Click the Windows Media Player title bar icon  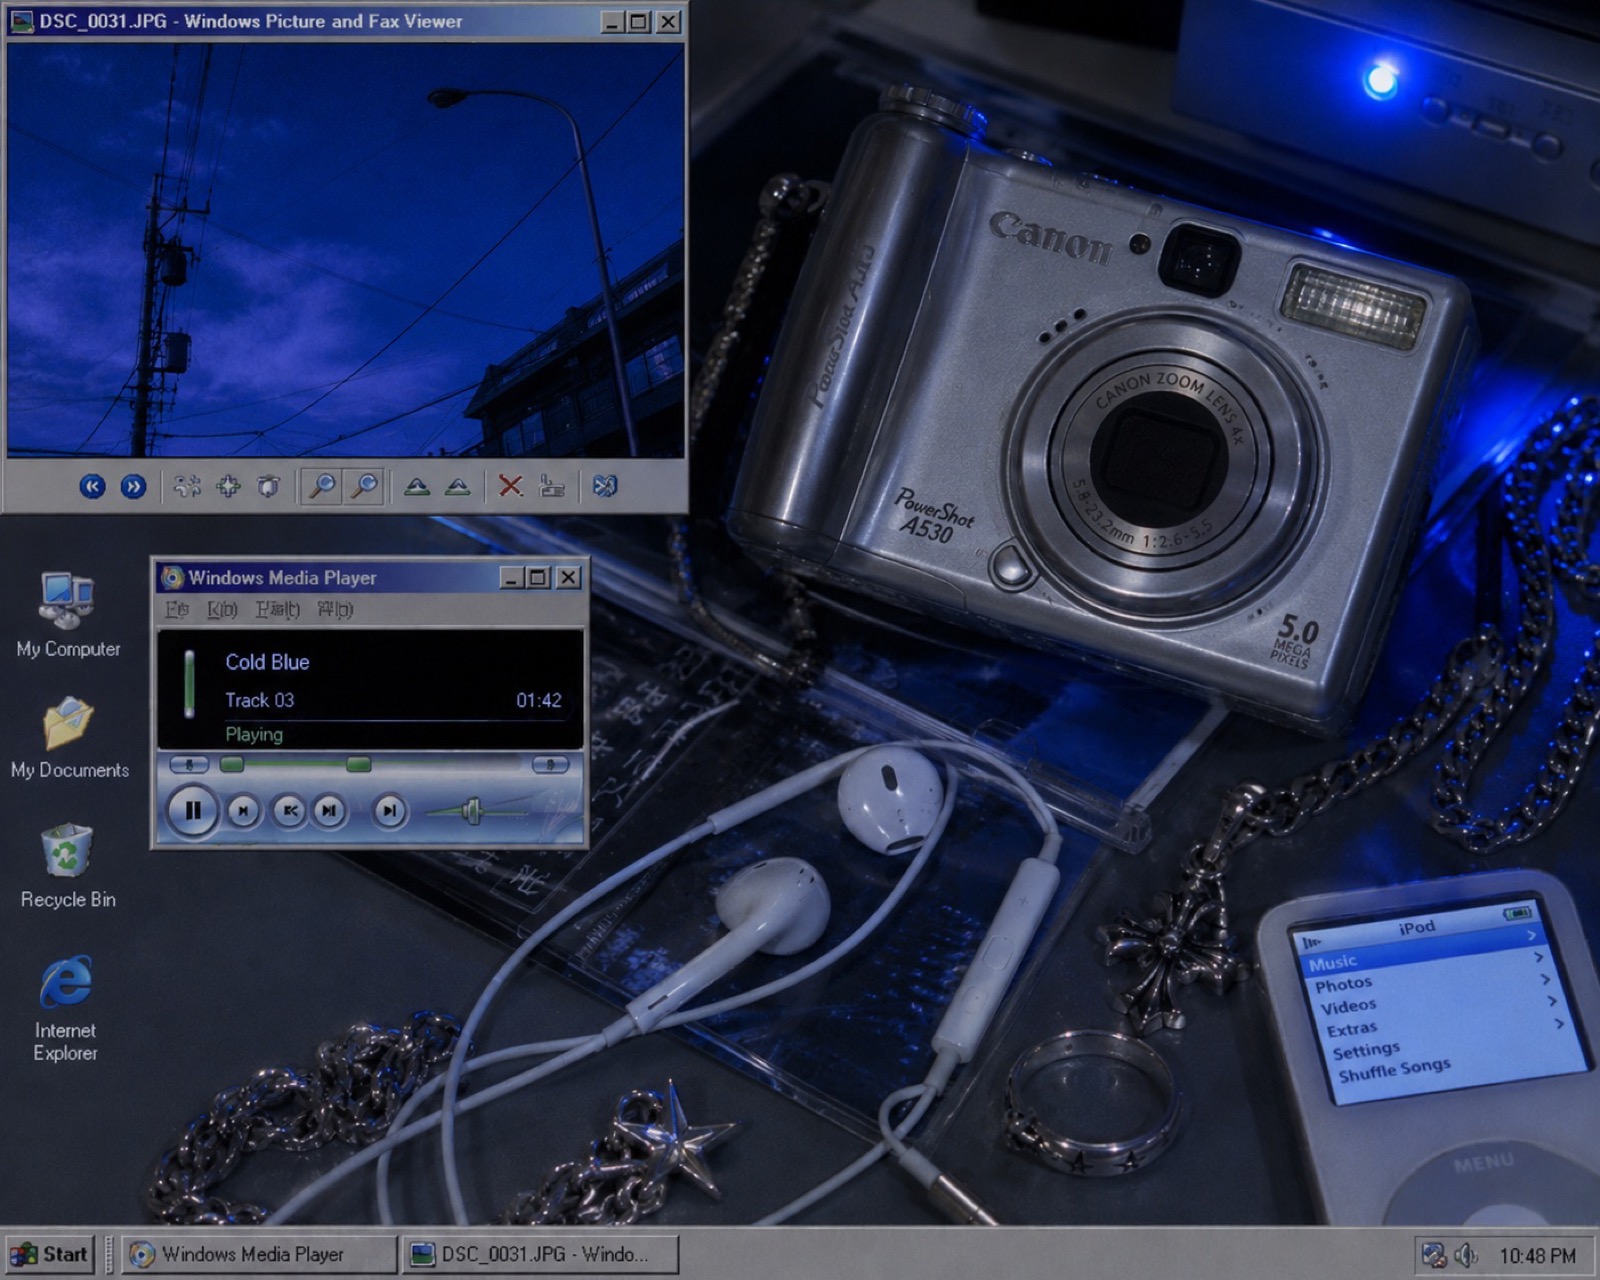click(x=173, y=577)
